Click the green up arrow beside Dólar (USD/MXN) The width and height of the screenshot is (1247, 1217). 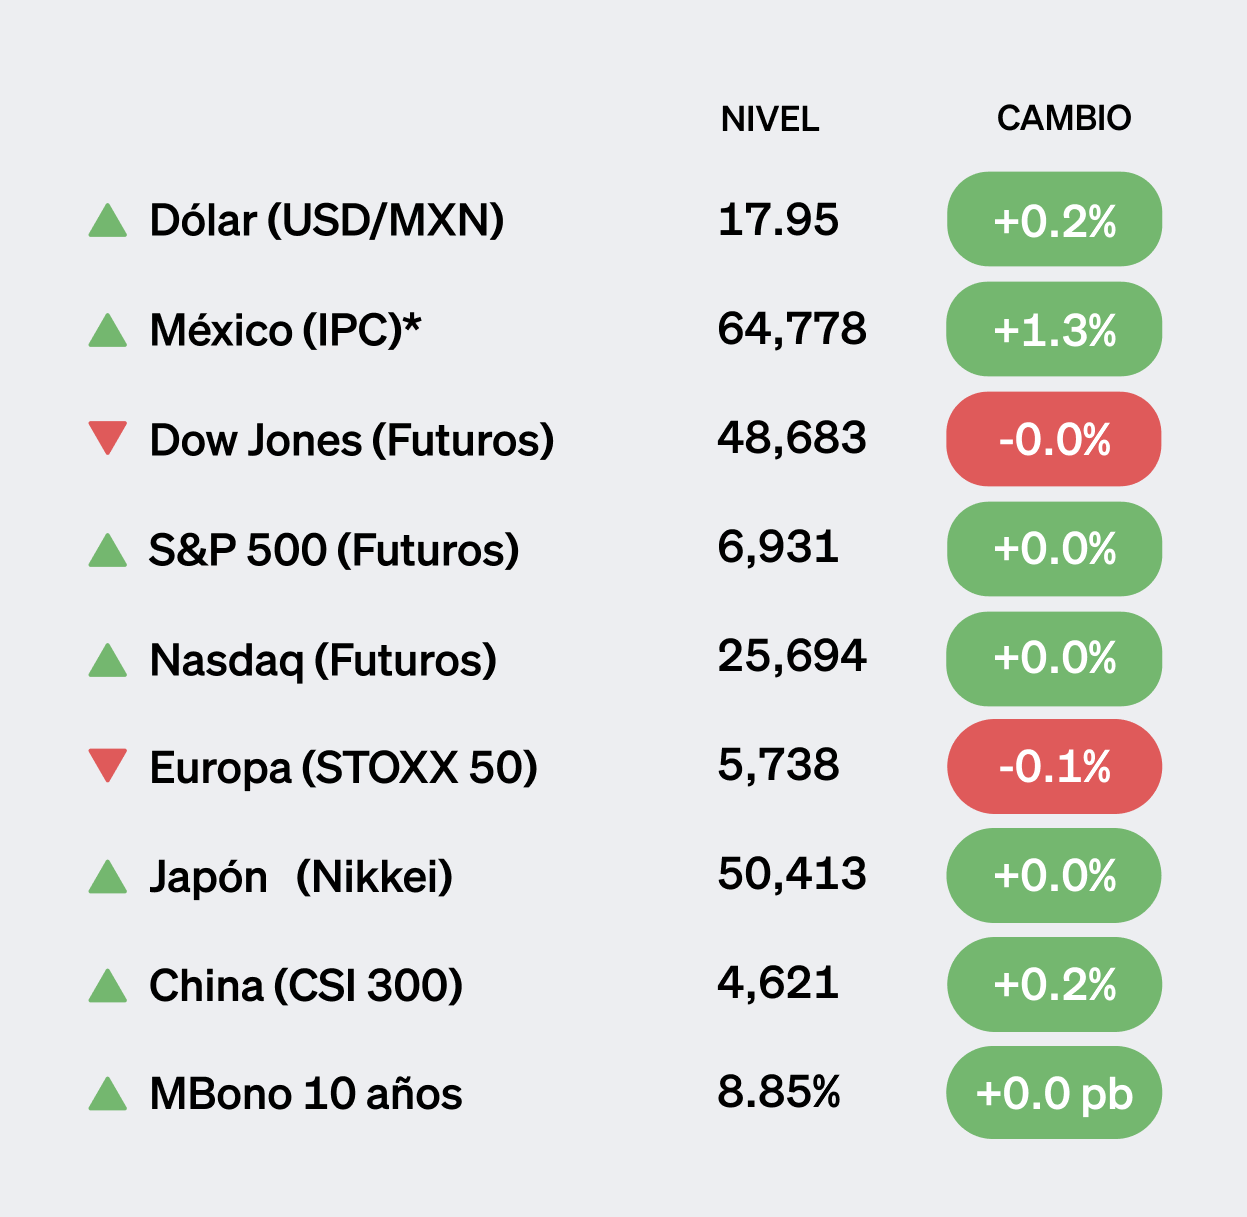click(108, 221)
